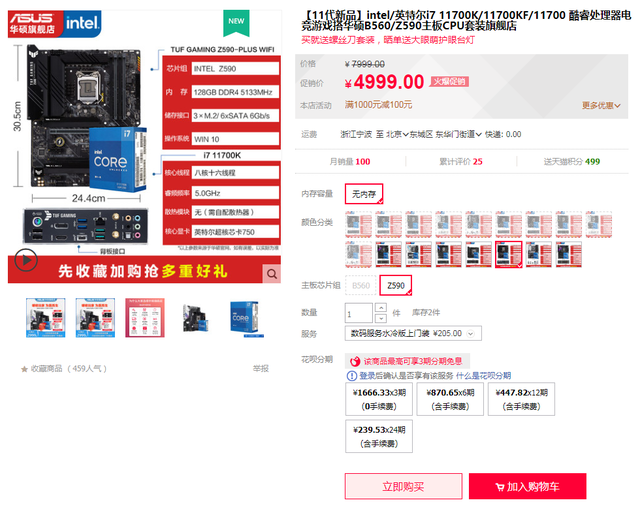This screenshot has width=640, height=528.
Task: Choose the Z590 motherboard chipset option
Action: coord(396,286)
